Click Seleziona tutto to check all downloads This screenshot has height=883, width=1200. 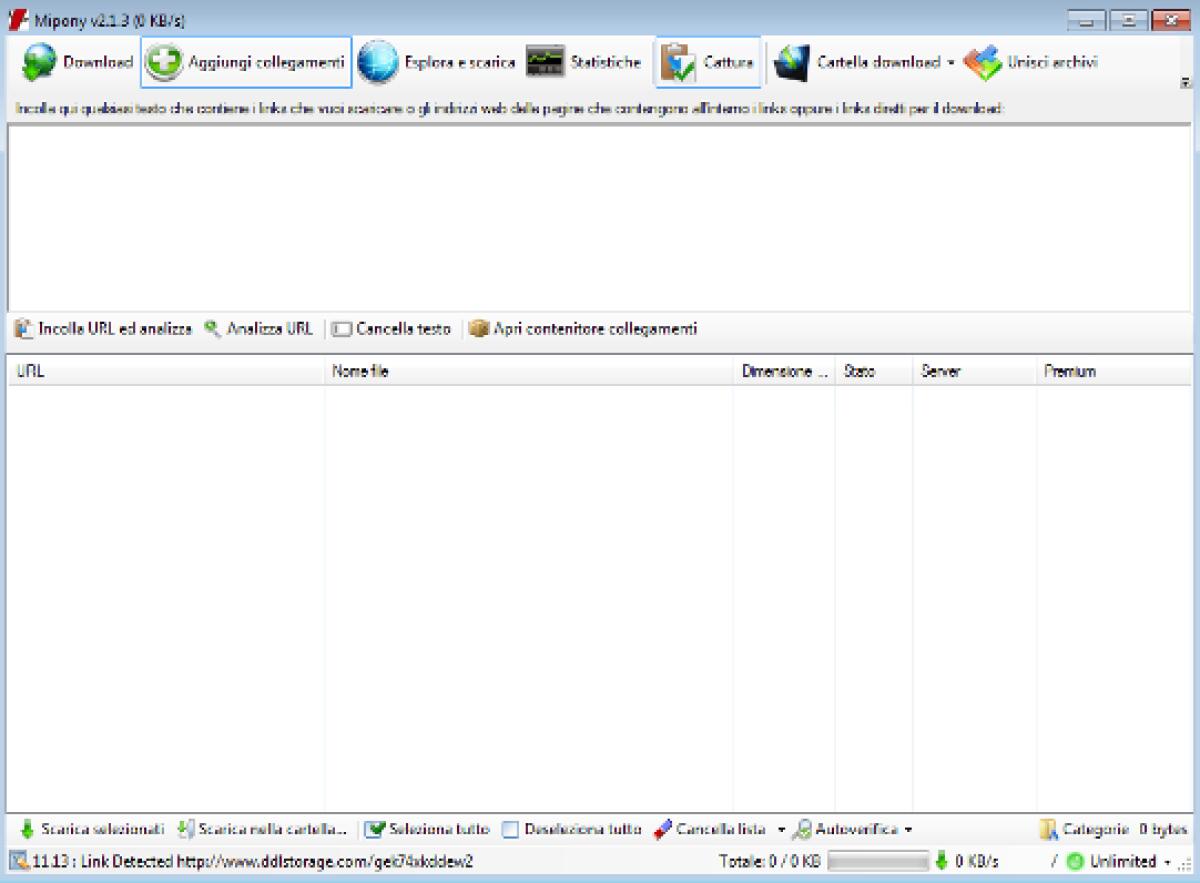pos(431,829)
